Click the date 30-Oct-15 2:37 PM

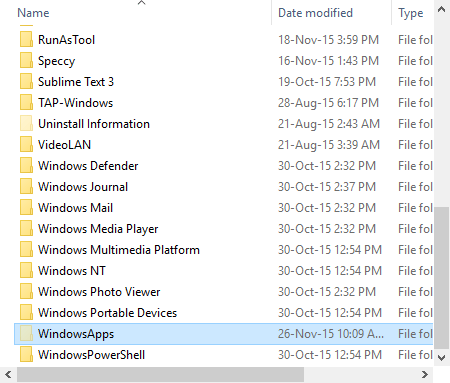point(327,187)
